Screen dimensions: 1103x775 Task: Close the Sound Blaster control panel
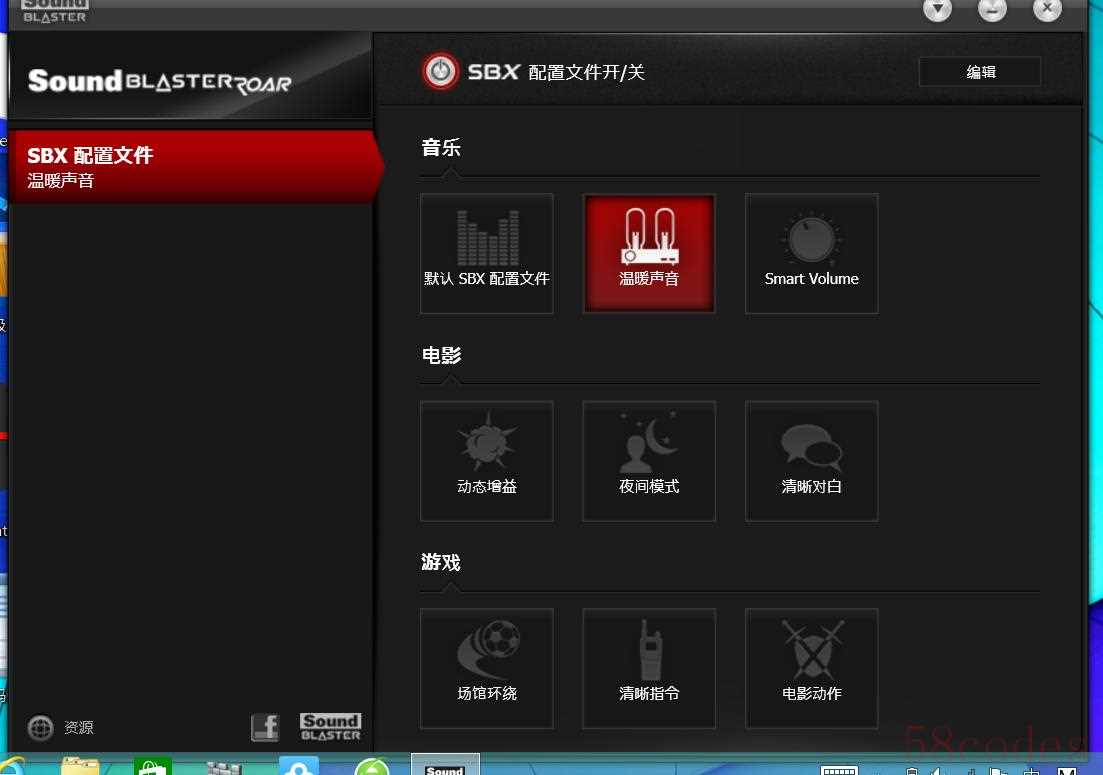[1047, 8]
